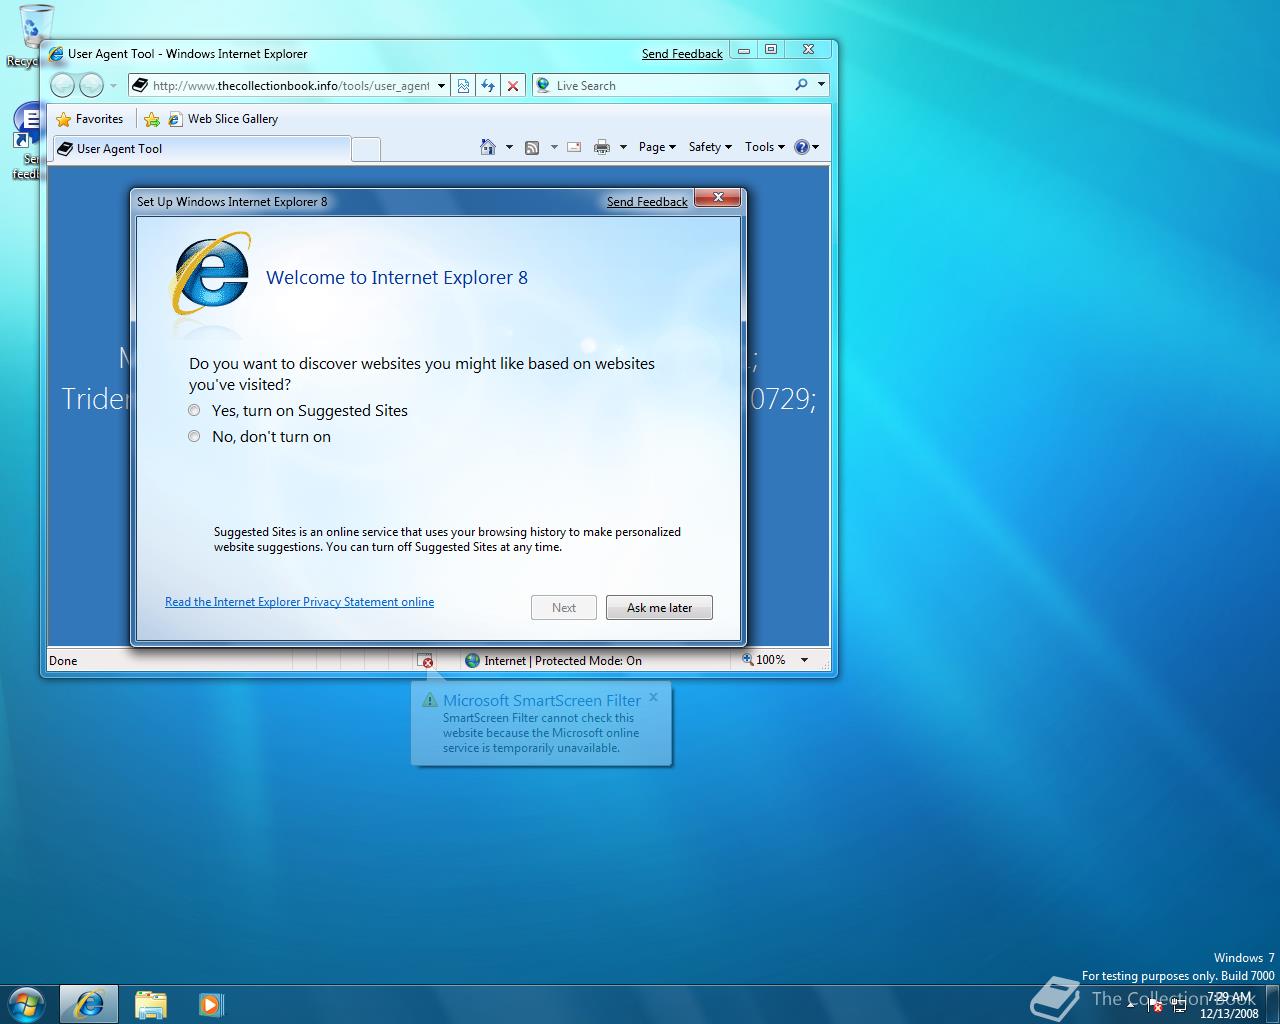Click the browser Forward arrow button

91,86
